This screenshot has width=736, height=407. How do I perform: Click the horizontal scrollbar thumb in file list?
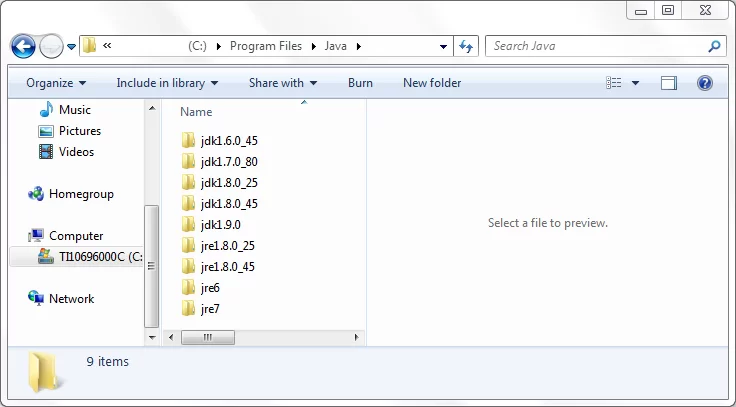208,337
